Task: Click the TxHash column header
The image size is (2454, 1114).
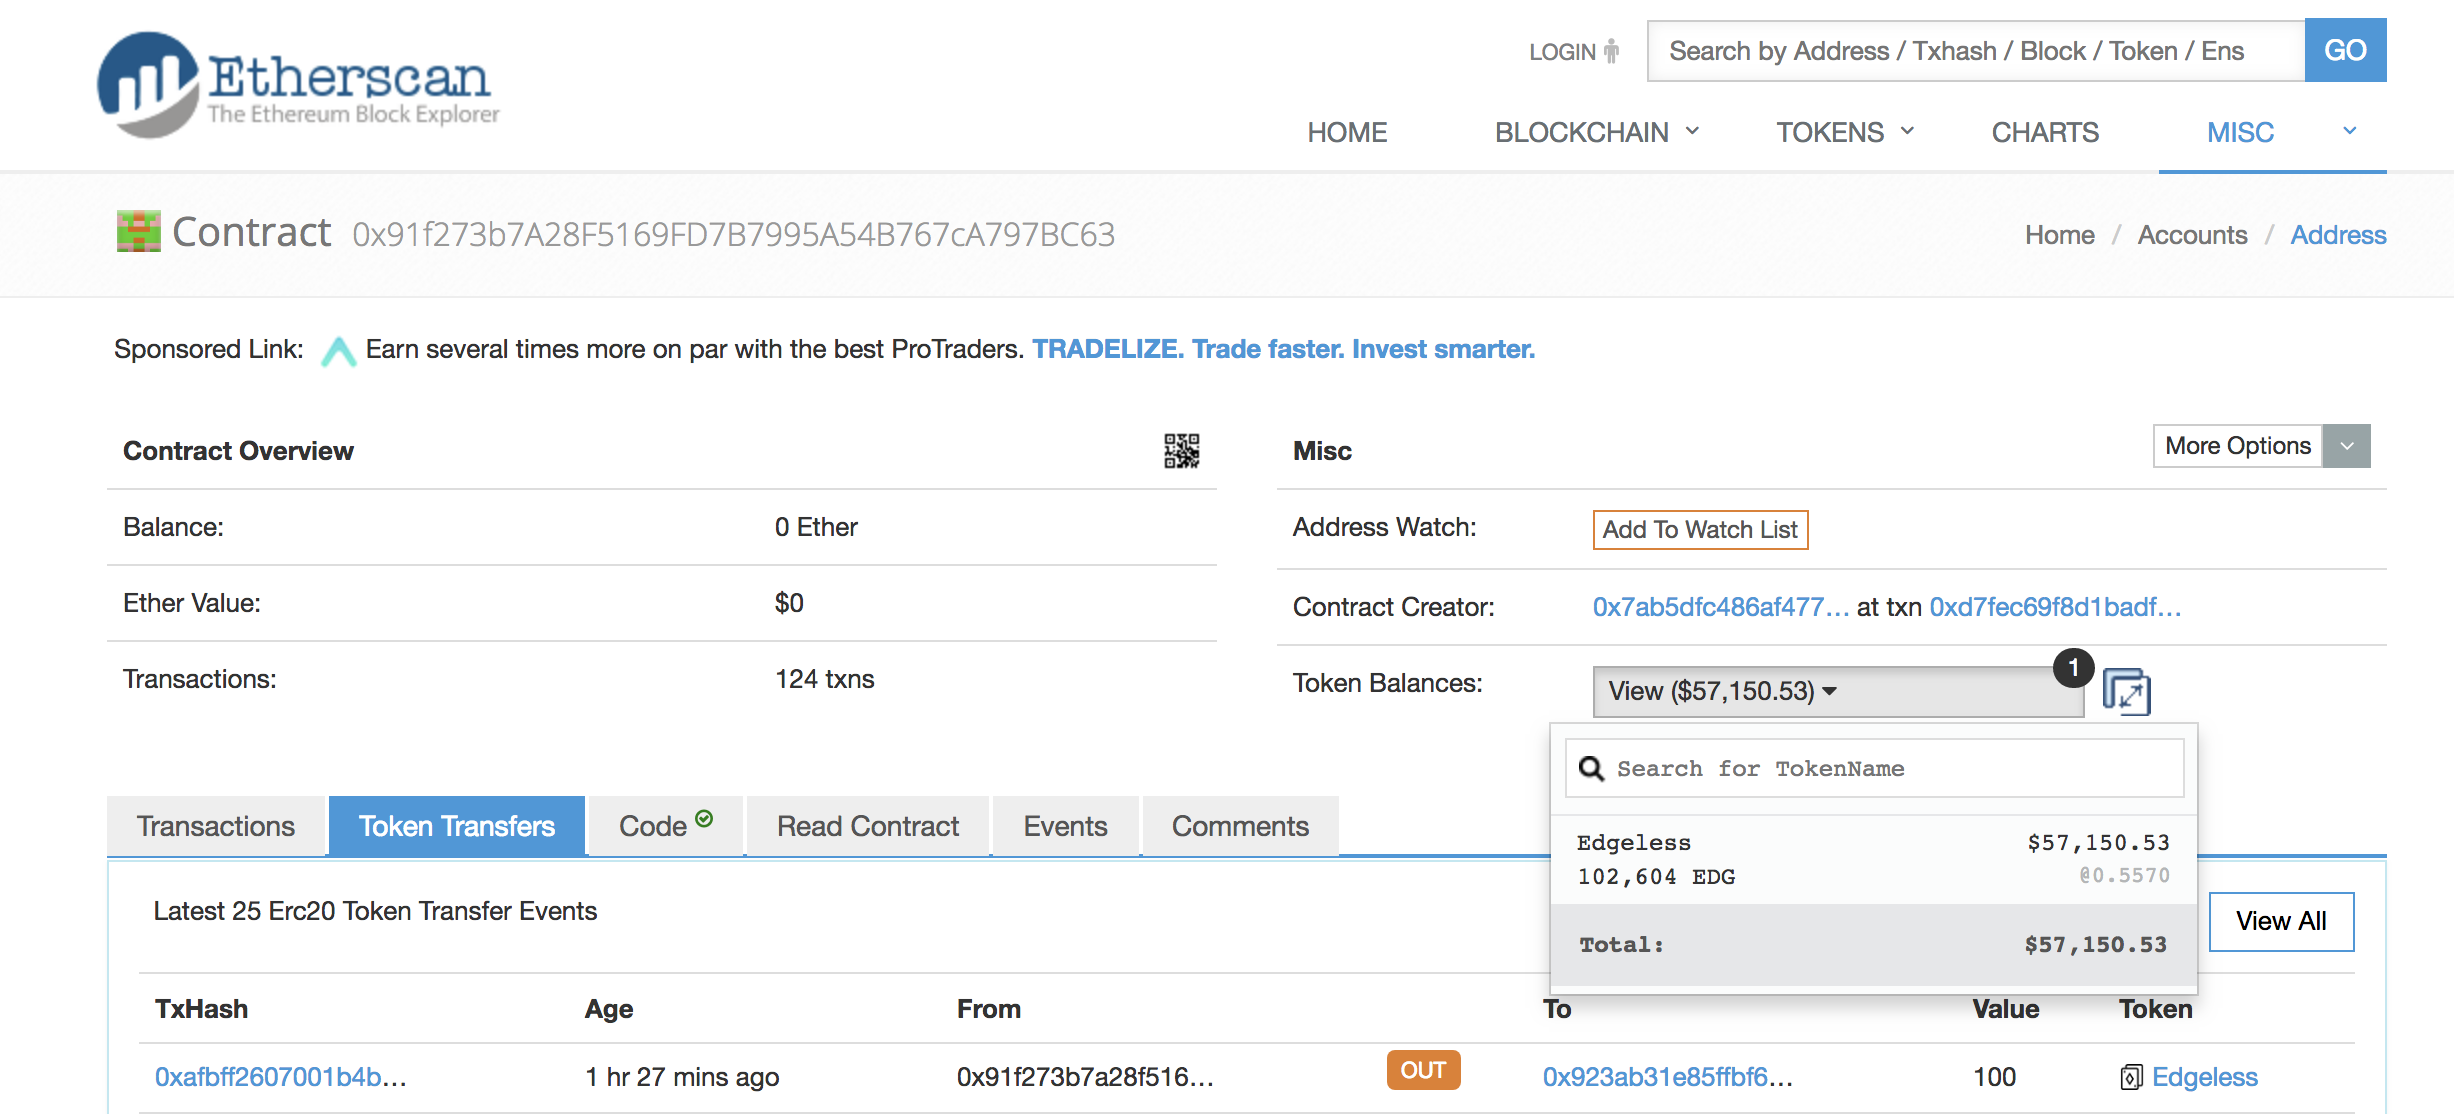Action: click(201, 1009)
